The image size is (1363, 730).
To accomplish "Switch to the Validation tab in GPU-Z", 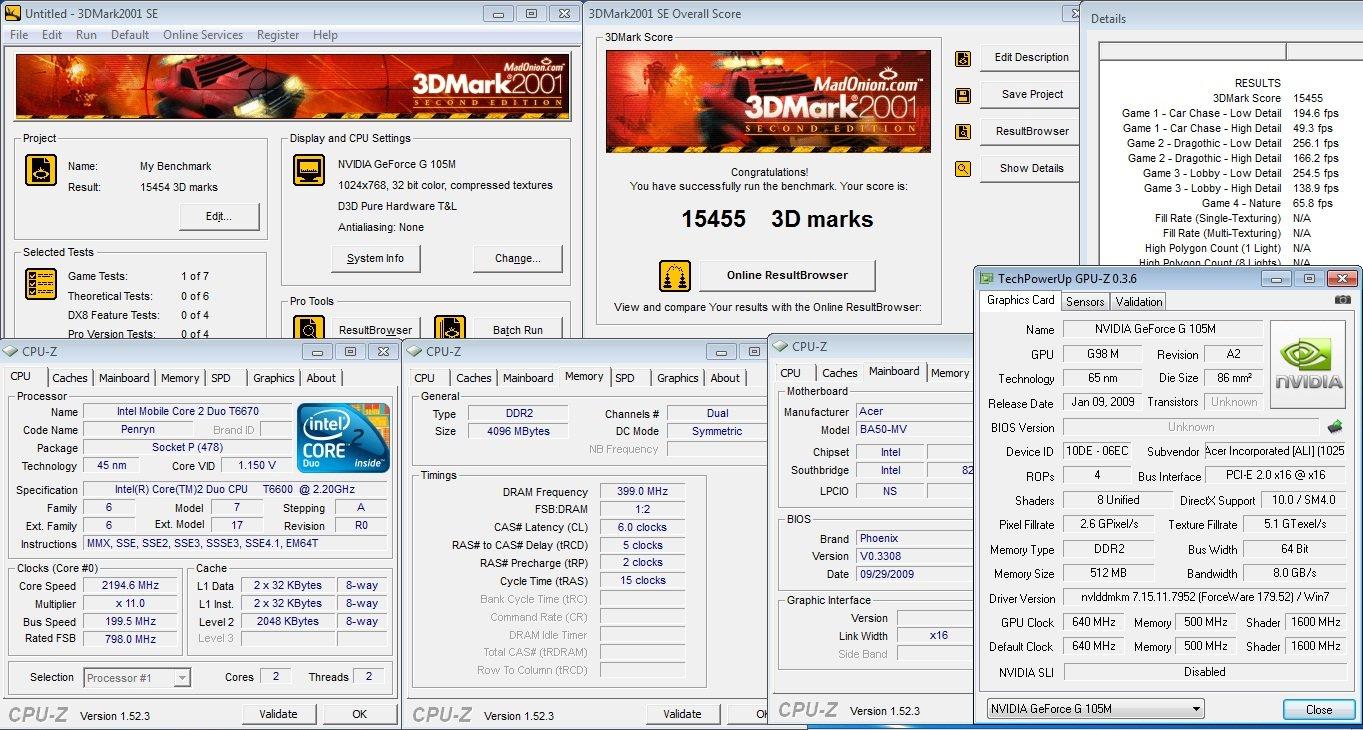I will pyautogui.click(x=1139, y=301).
